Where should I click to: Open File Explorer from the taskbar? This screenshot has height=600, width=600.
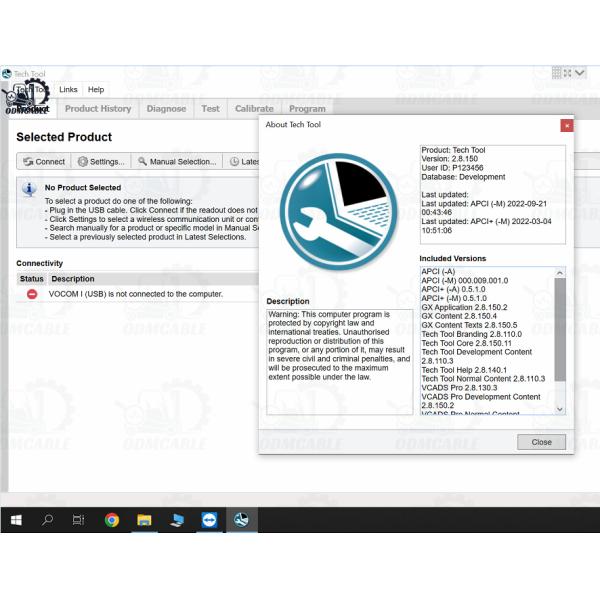click(143, 520)
